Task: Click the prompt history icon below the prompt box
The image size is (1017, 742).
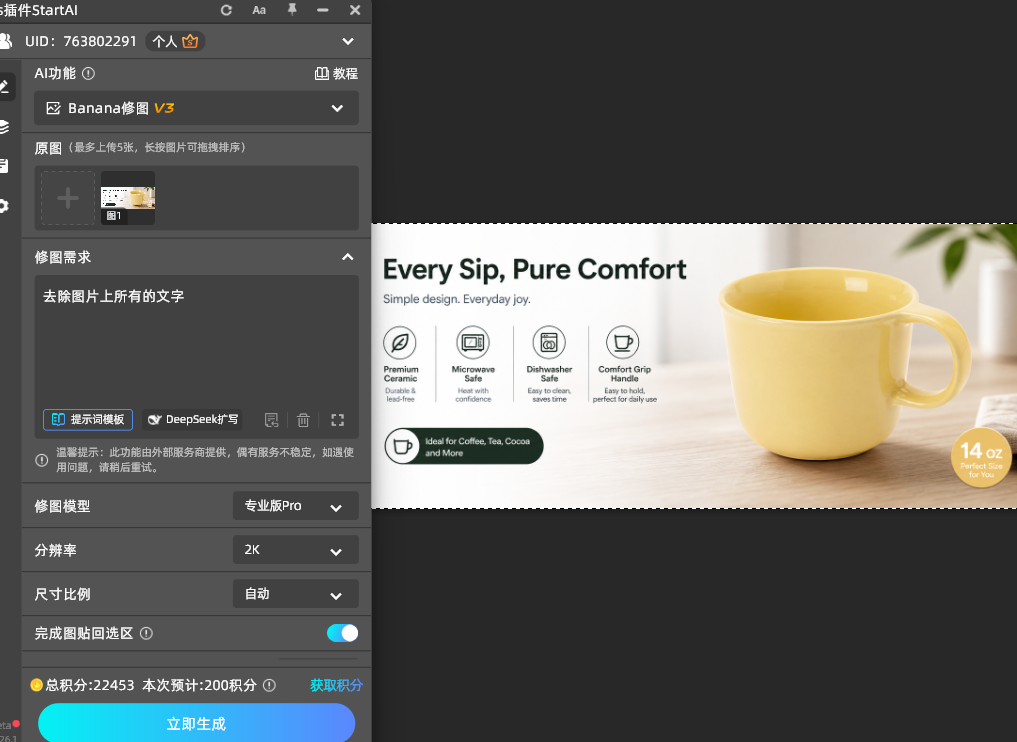Action: [x=271, y=420]
